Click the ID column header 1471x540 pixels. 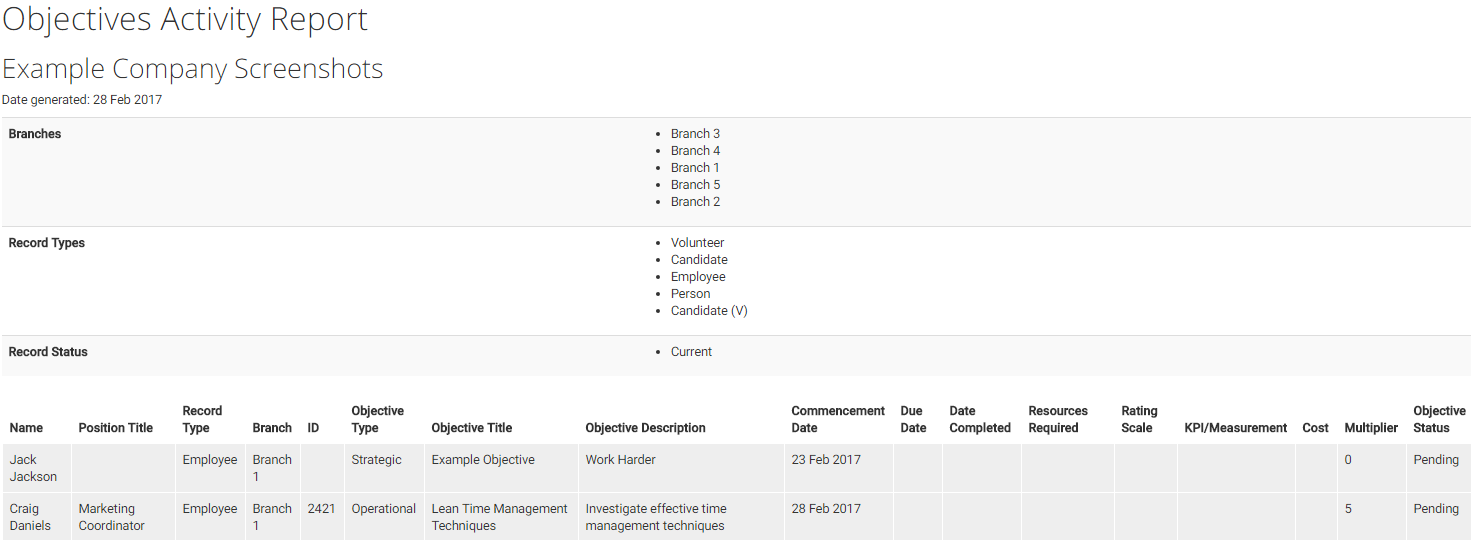tap(313, 428)
